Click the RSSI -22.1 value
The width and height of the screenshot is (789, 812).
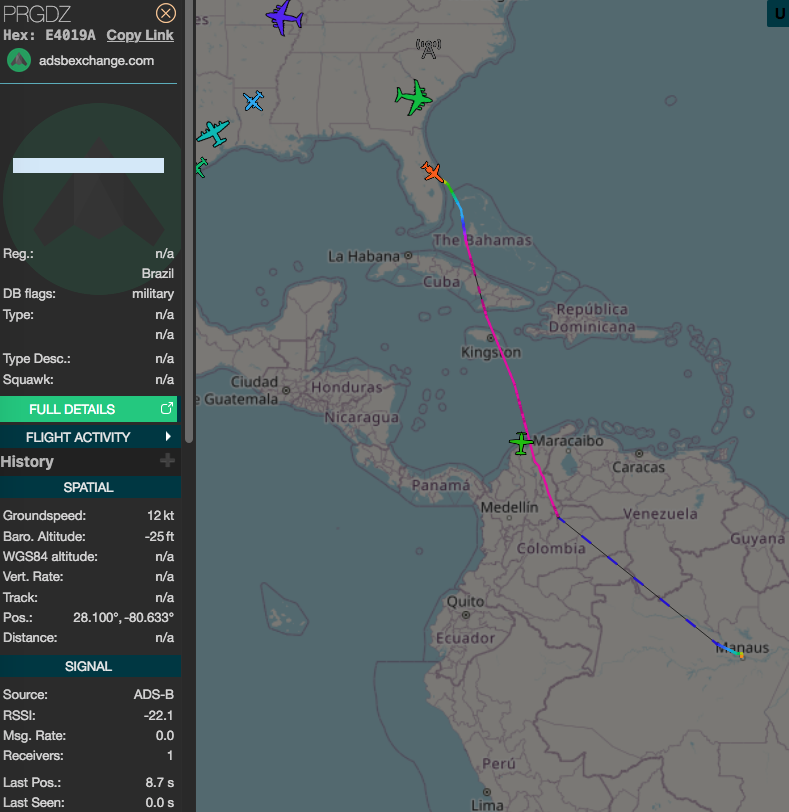click(159, 715)
